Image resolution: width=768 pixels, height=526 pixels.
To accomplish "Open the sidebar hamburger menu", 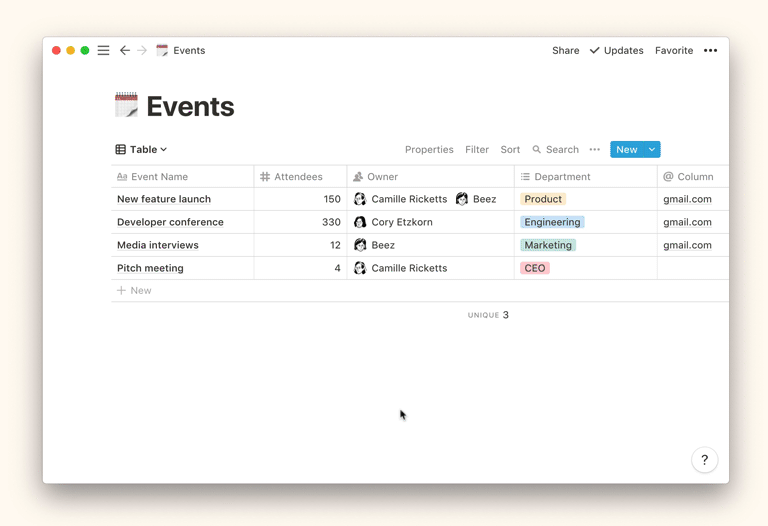I will [x=103, y=51].
